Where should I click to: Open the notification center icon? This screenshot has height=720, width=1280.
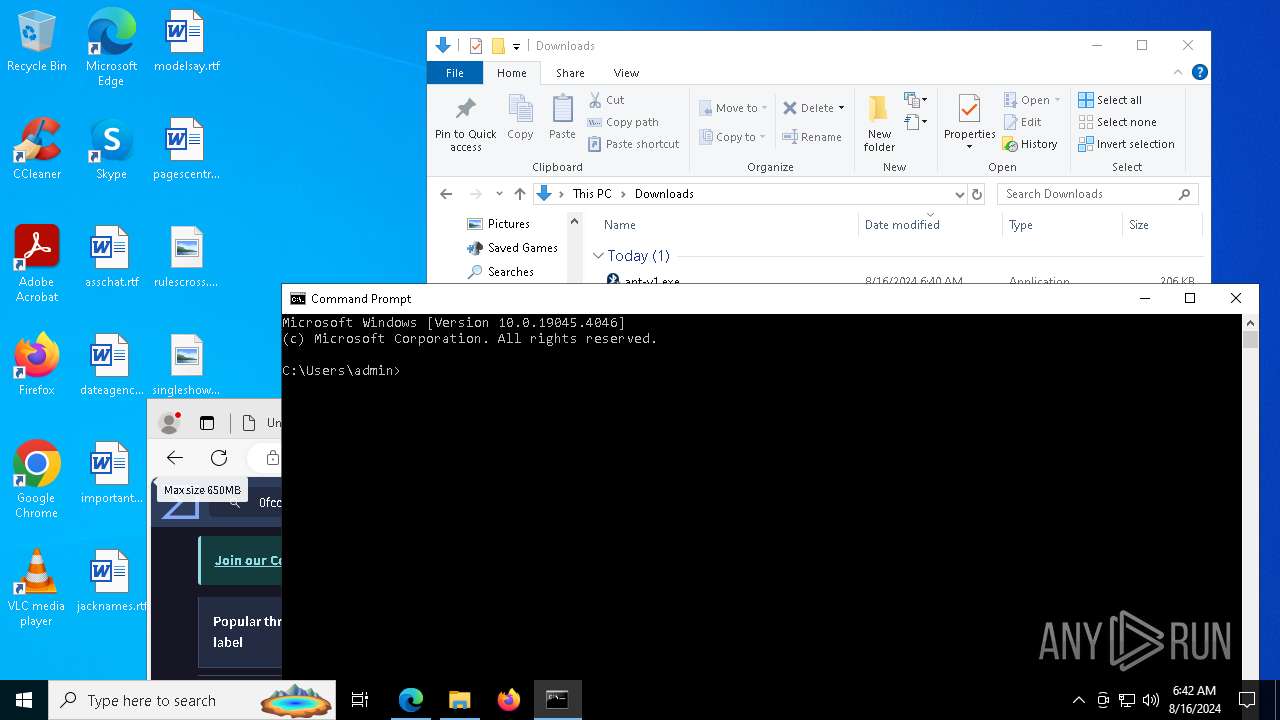pyautogui.click(x=1247, y=700)
